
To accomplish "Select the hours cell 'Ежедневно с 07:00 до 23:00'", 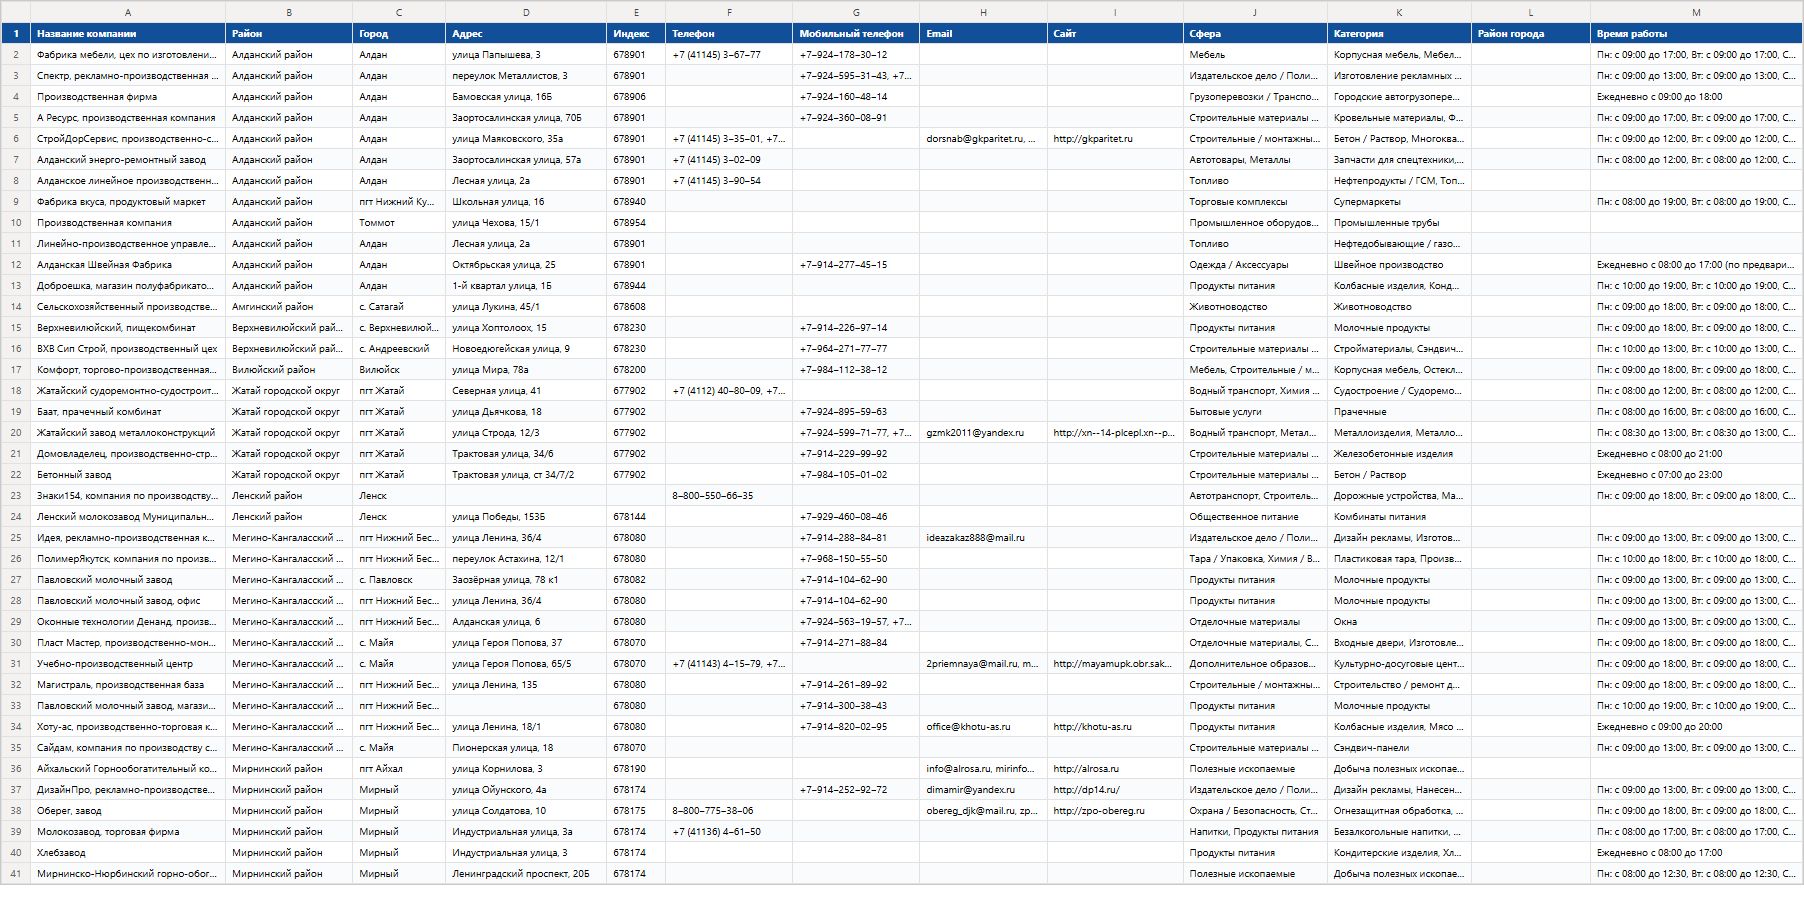I will tap(1696, 475).
